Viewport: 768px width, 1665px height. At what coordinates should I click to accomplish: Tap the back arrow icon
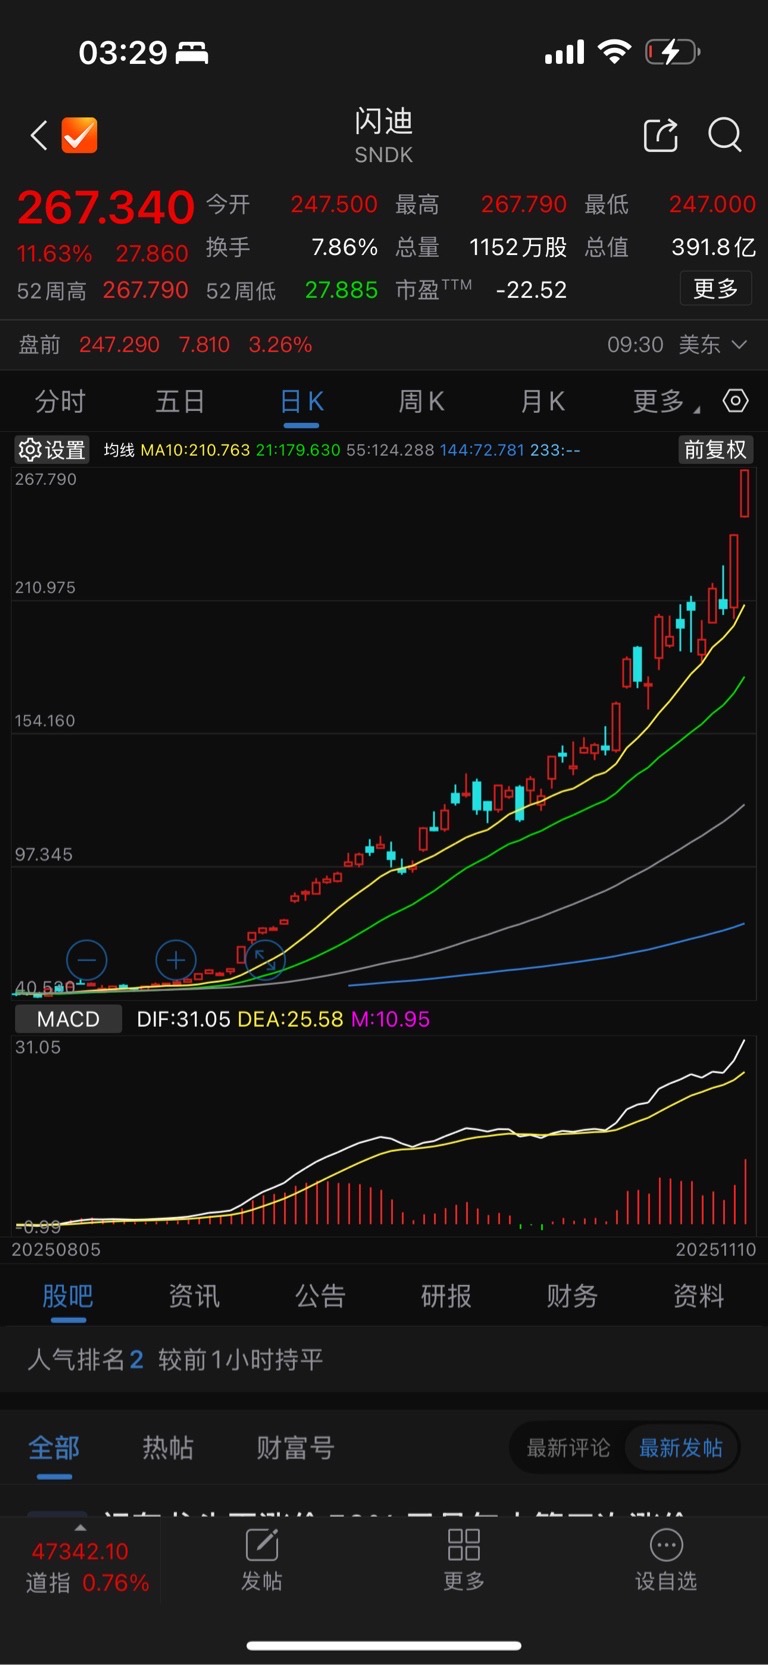39,135
